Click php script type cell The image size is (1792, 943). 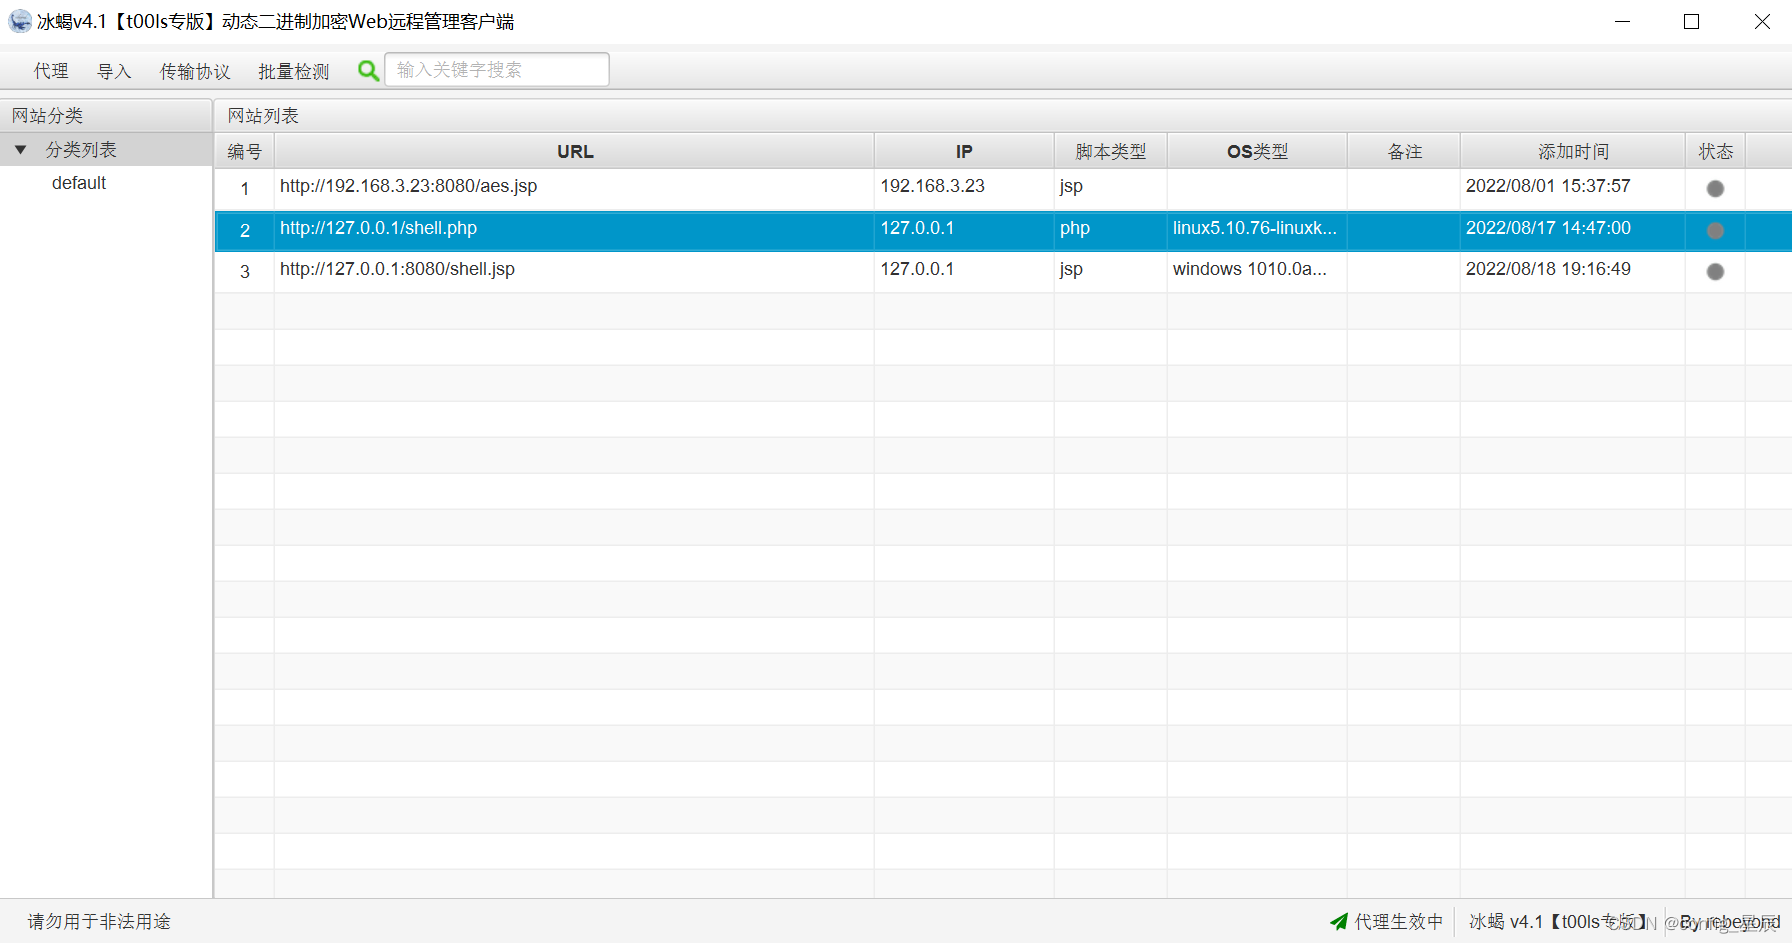[x=1111, y=230]
